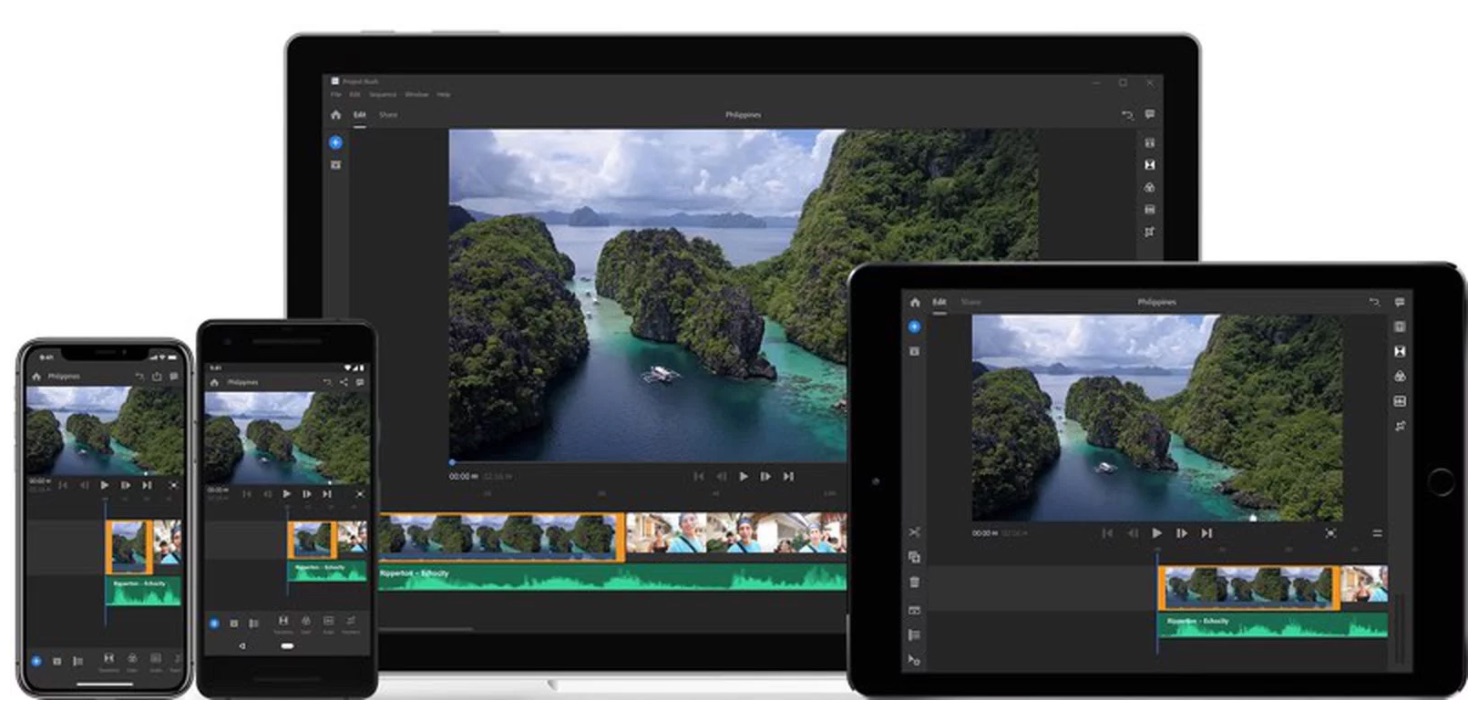Open the Transform panel icon on the tablet
This screenshot has width=1482, height=728.
click(x=1400, y=425)
